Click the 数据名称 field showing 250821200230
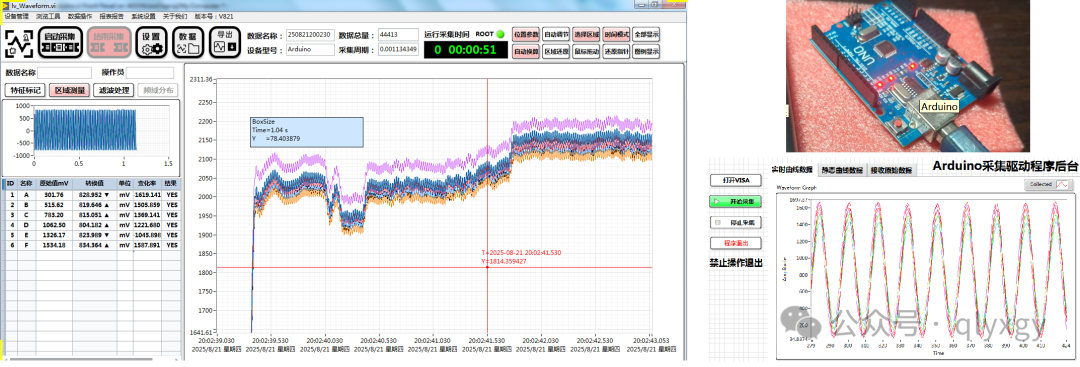Viewport: 1080px width, 367px height. tap(310, 34)
